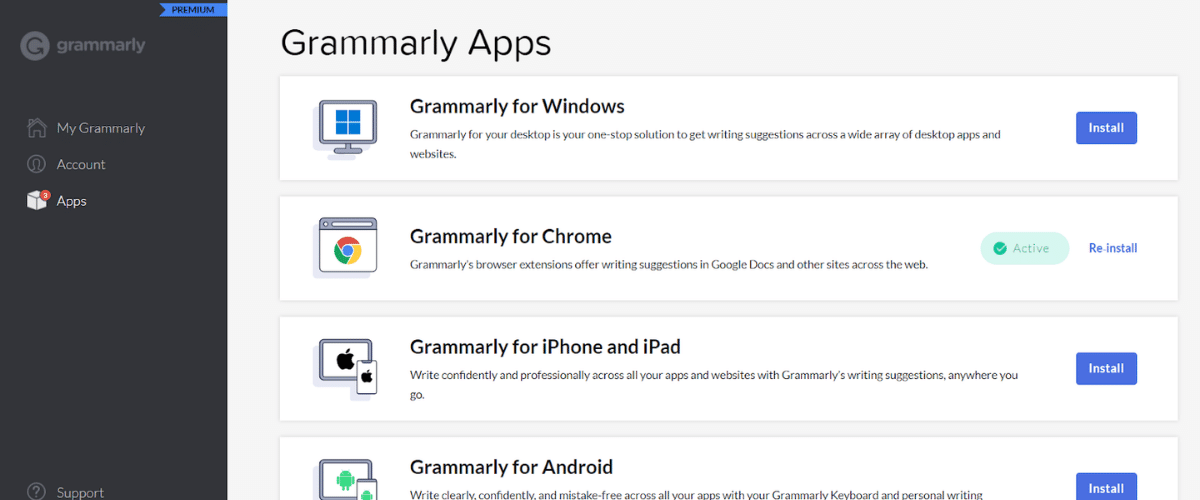Click the Premium ribbon label
Image resolution: width=1200 pixels, height=500 pixels.
193,9
